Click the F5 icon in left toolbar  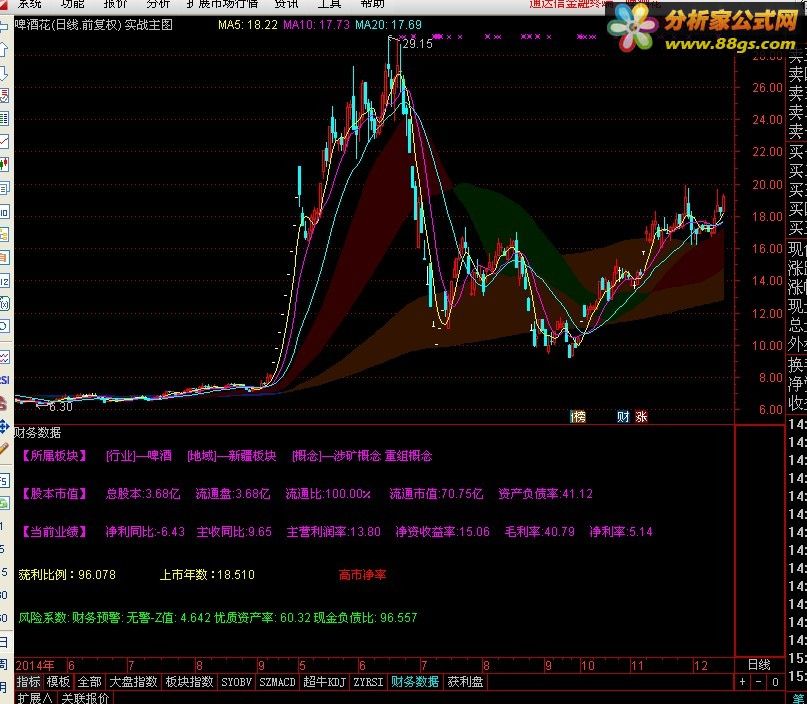(x=4, y=481)
